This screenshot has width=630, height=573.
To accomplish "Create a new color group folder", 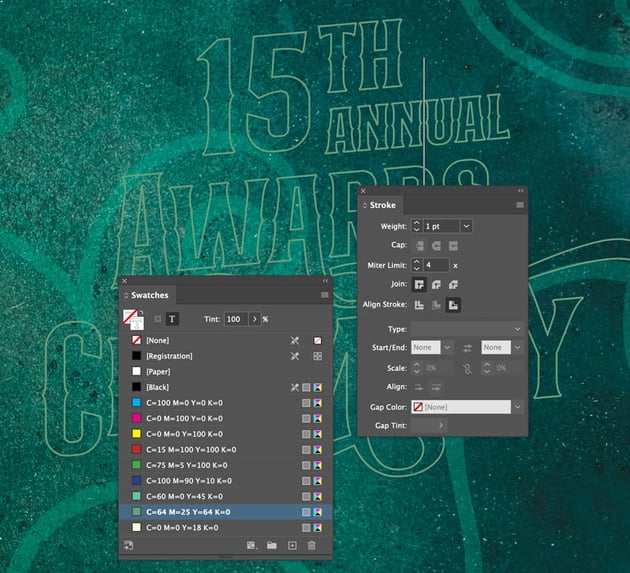I will (x=272, y=545).
